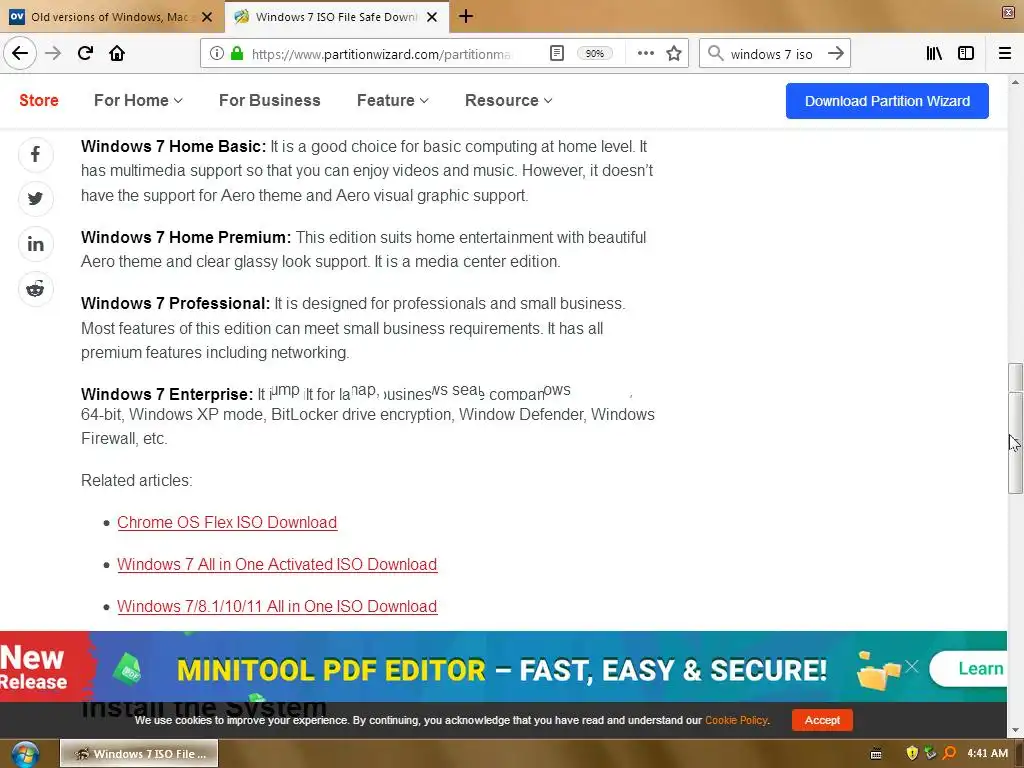
Task: Open the Windows Start orb
Action: pyautogui.click(x=25, y=754)
